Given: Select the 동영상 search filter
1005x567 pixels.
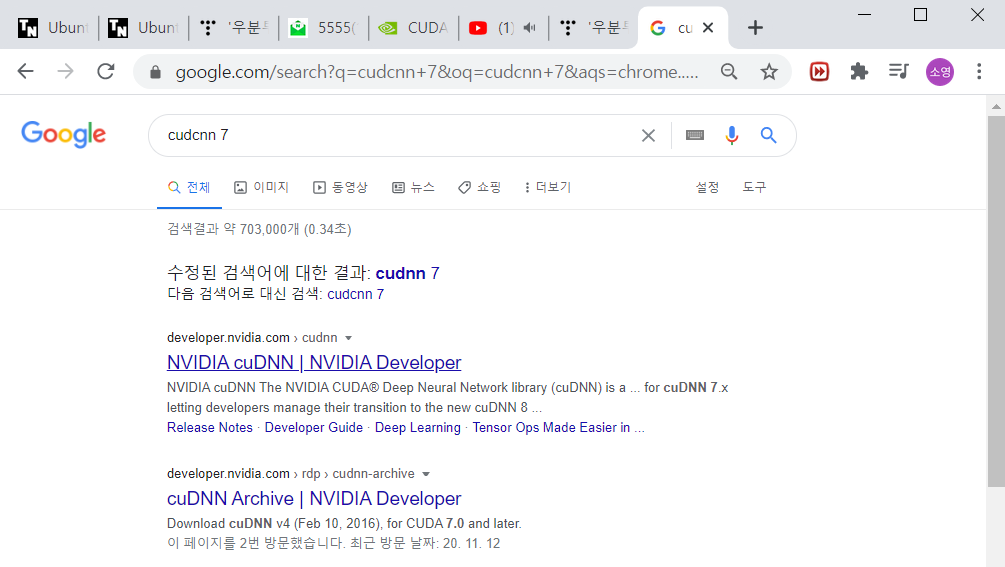Looking at the screenshot, I should pyautogui.click(x=340, y=187).
